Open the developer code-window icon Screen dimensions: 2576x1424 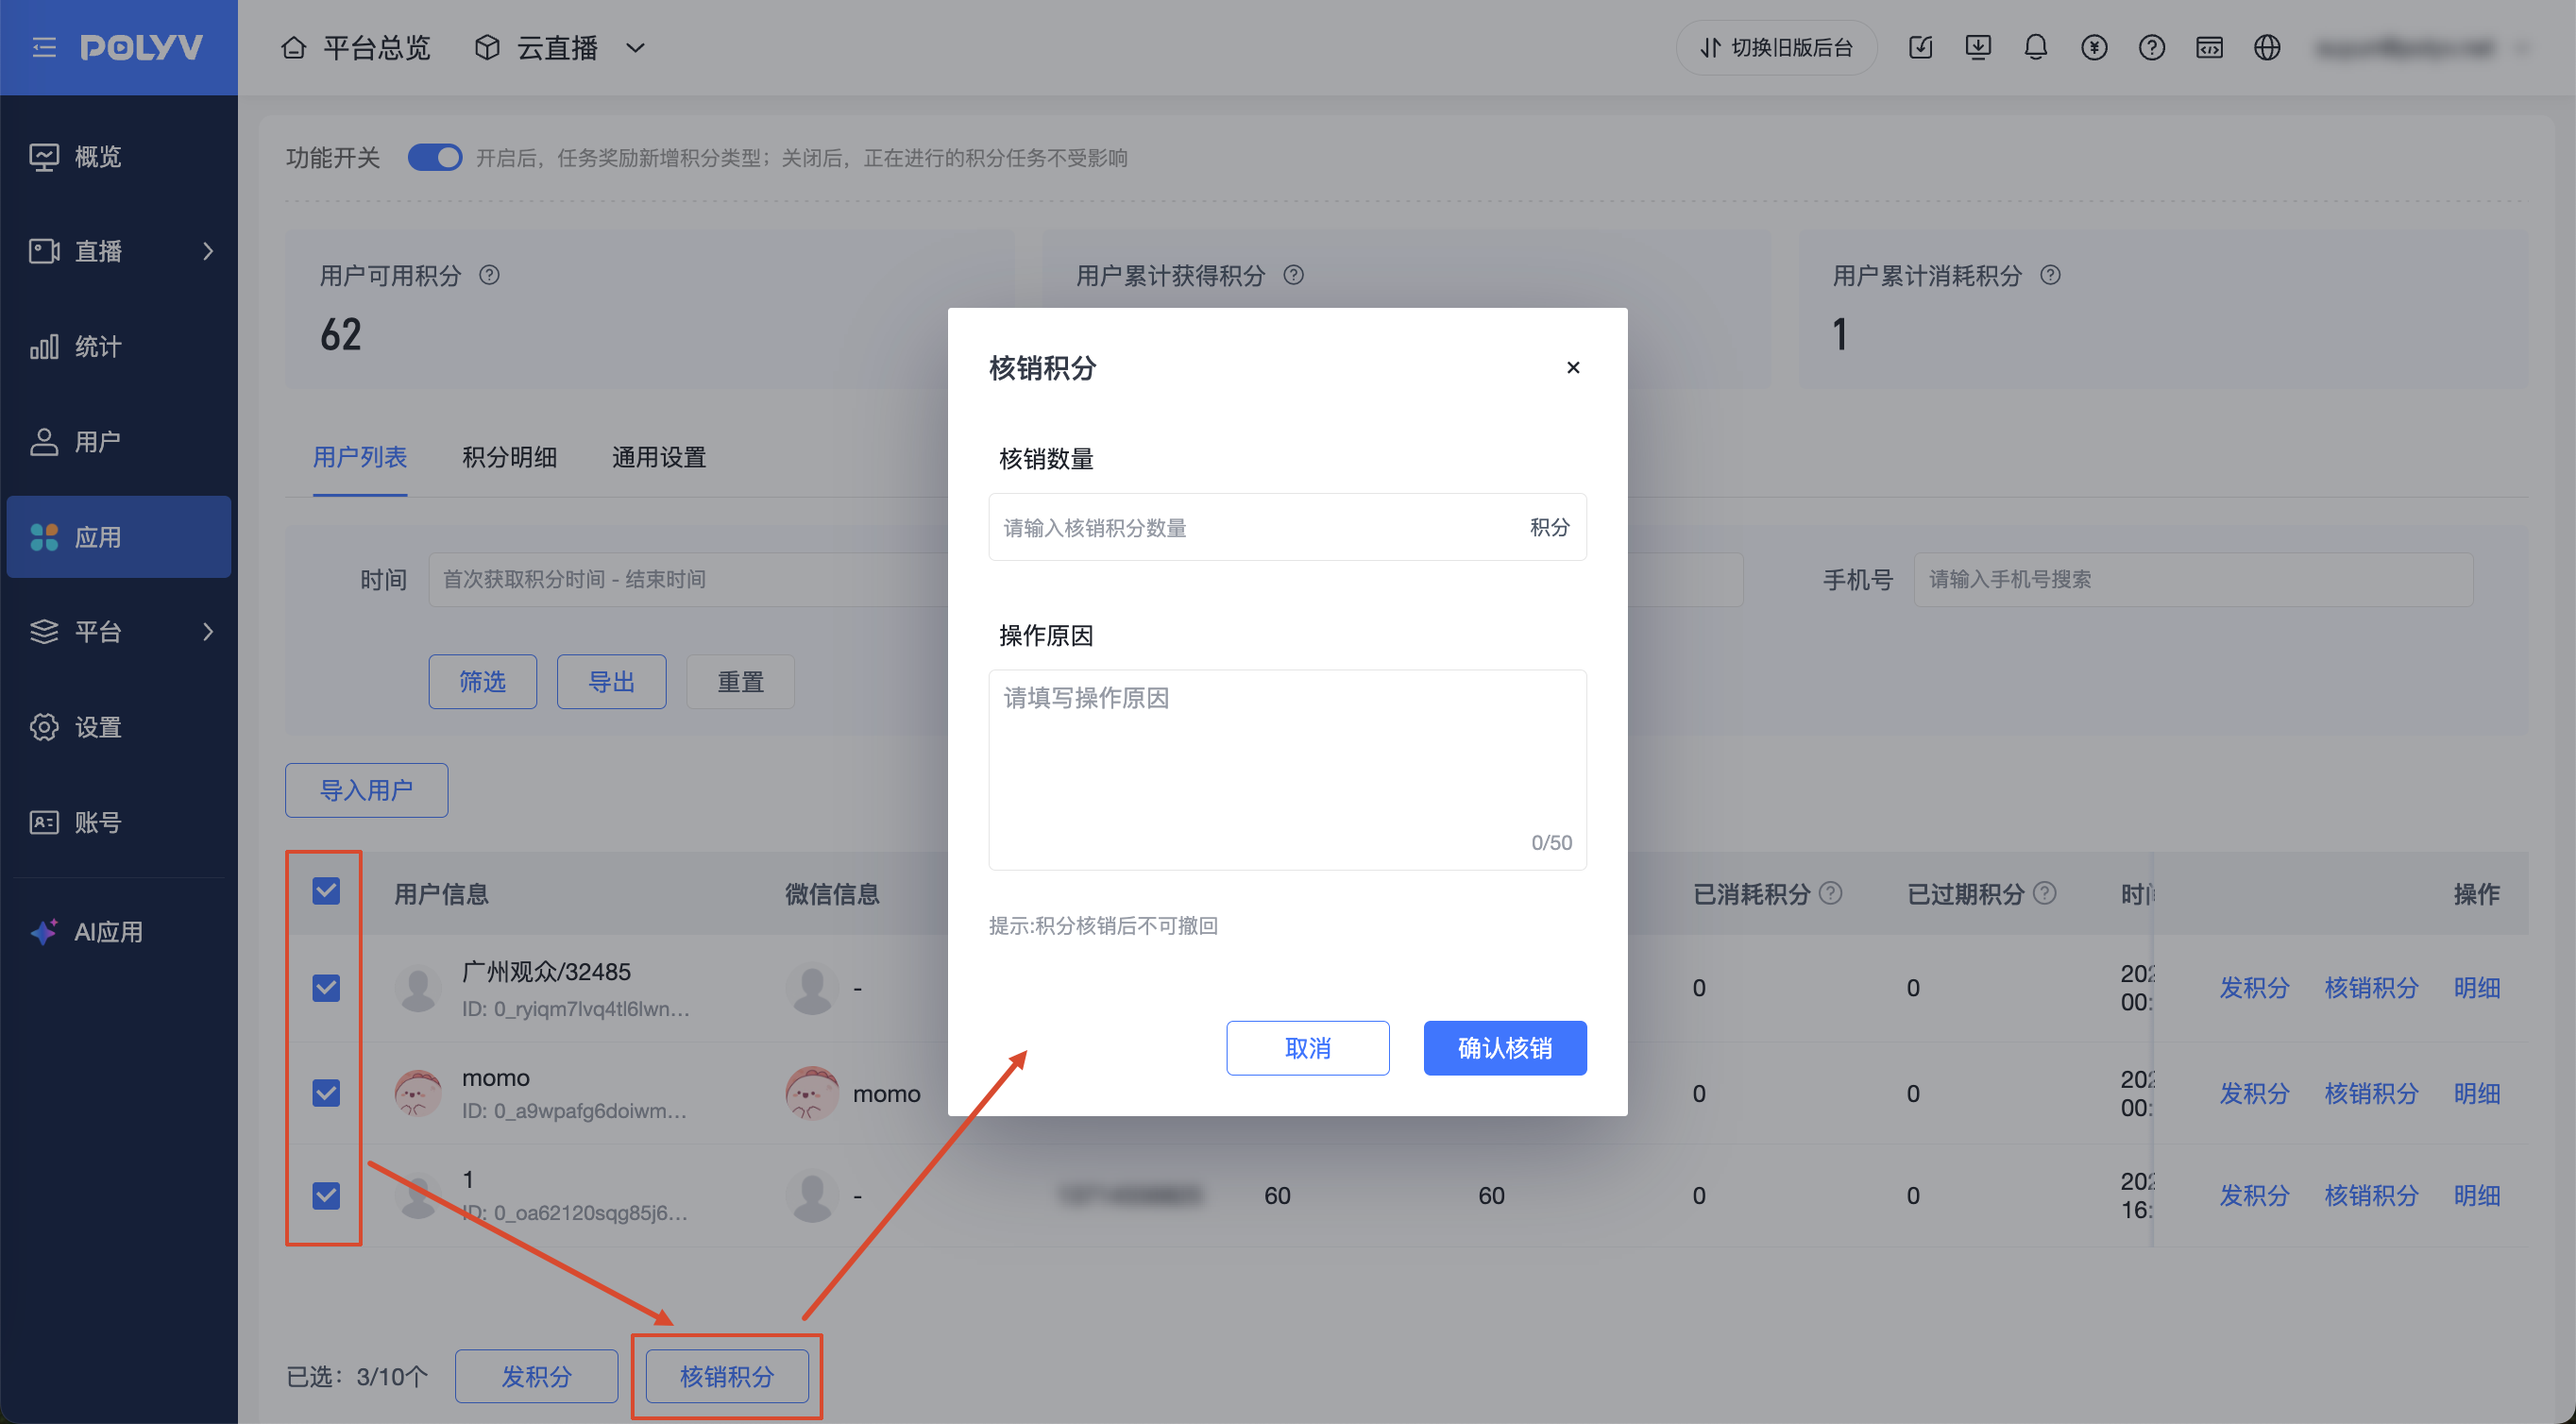click(2209, 47)
